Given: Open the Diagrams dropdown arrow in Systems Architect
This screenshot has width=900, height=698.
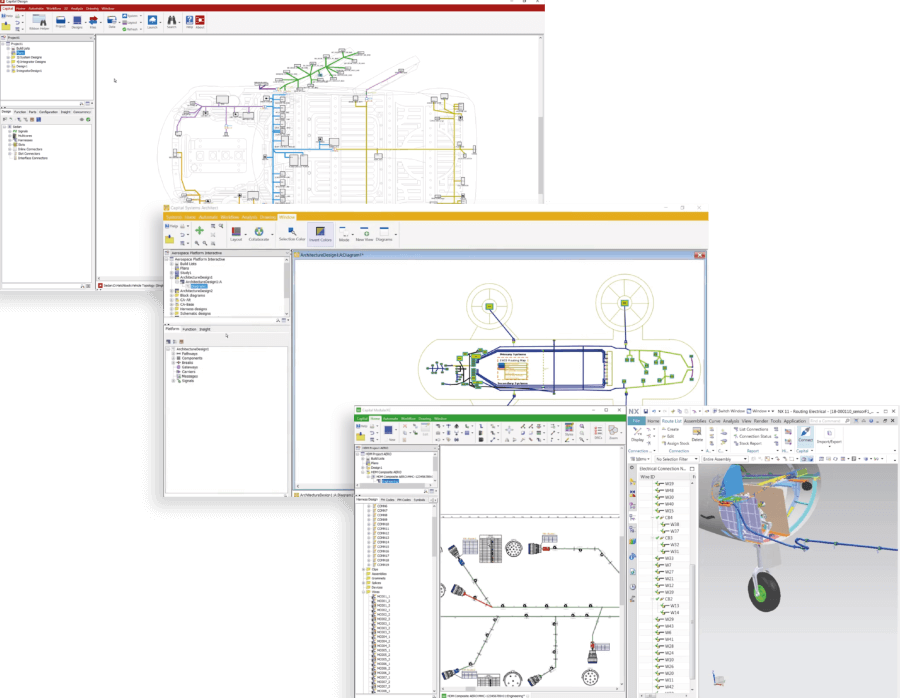Looking at the screenshot, I should [395, 234].
